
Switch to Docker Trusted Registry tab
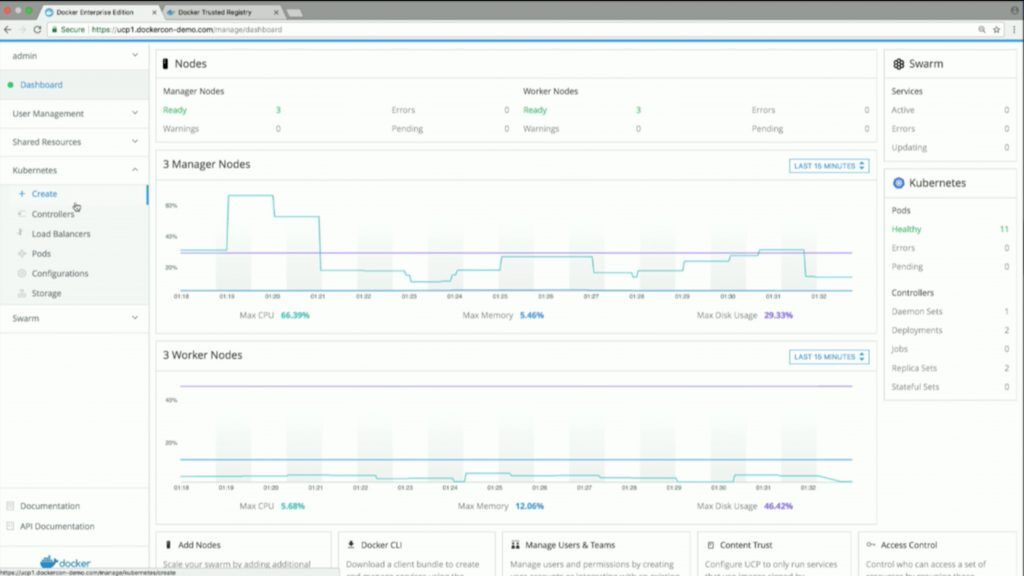(x=216, y=12)
